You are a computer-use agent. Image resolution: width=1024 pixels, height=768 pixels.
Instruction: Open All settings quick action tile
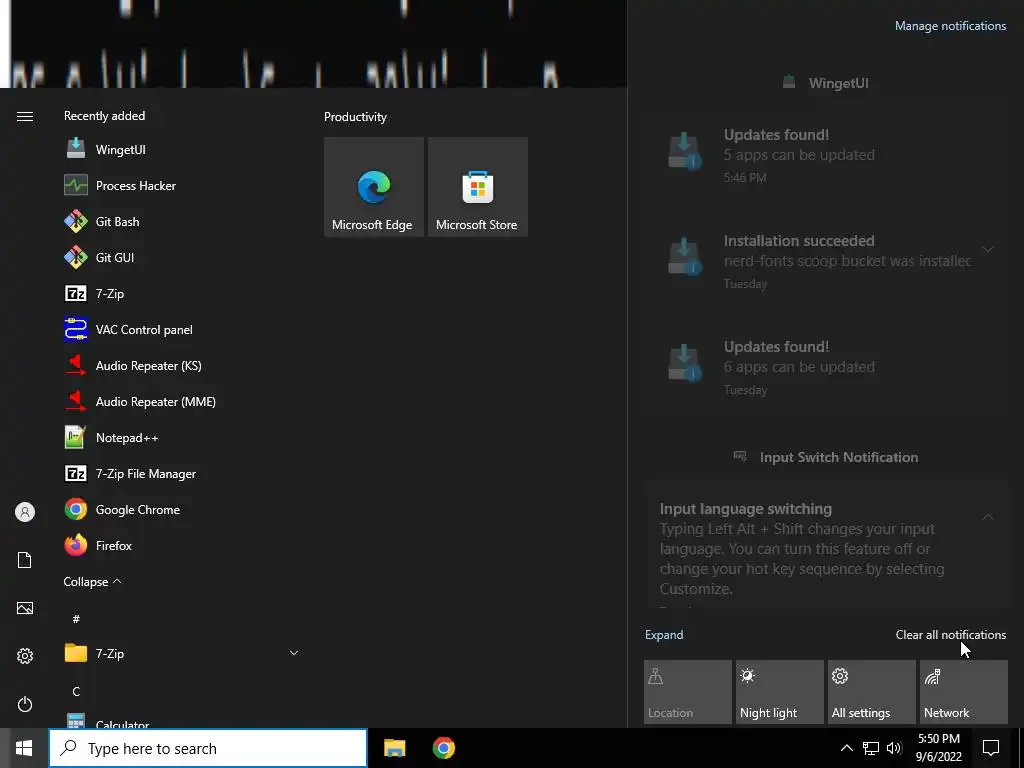click(x=872, y=692)
